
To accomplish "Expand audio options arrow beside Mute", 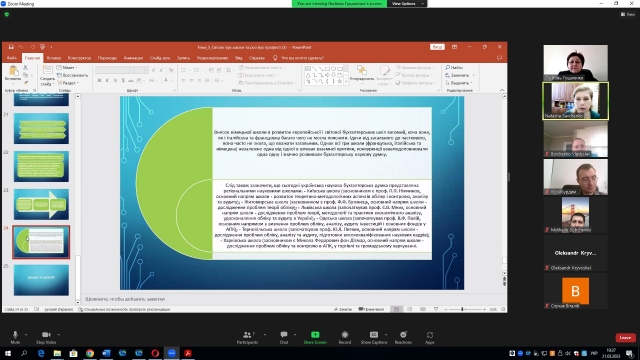I will coord(26,335).
